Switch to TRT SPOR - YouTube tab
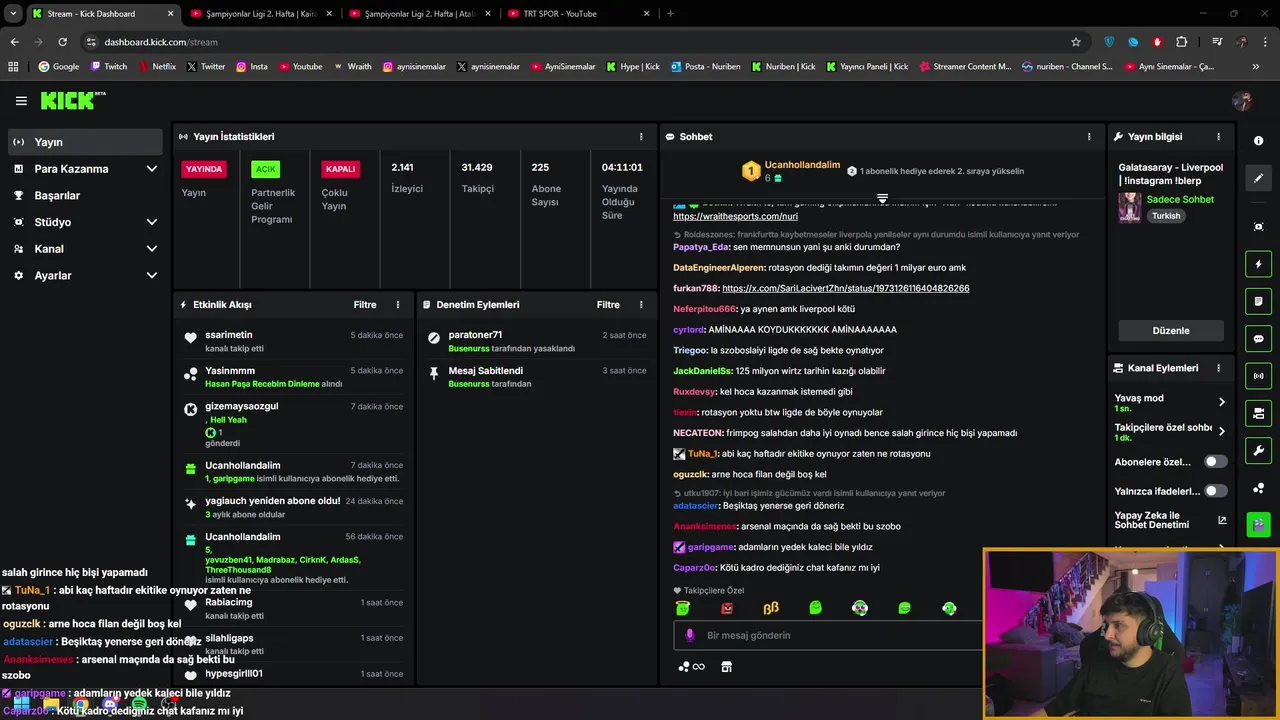Image resolution: width=1280 pixels, height=720 pixels. (x=580, y=14)
